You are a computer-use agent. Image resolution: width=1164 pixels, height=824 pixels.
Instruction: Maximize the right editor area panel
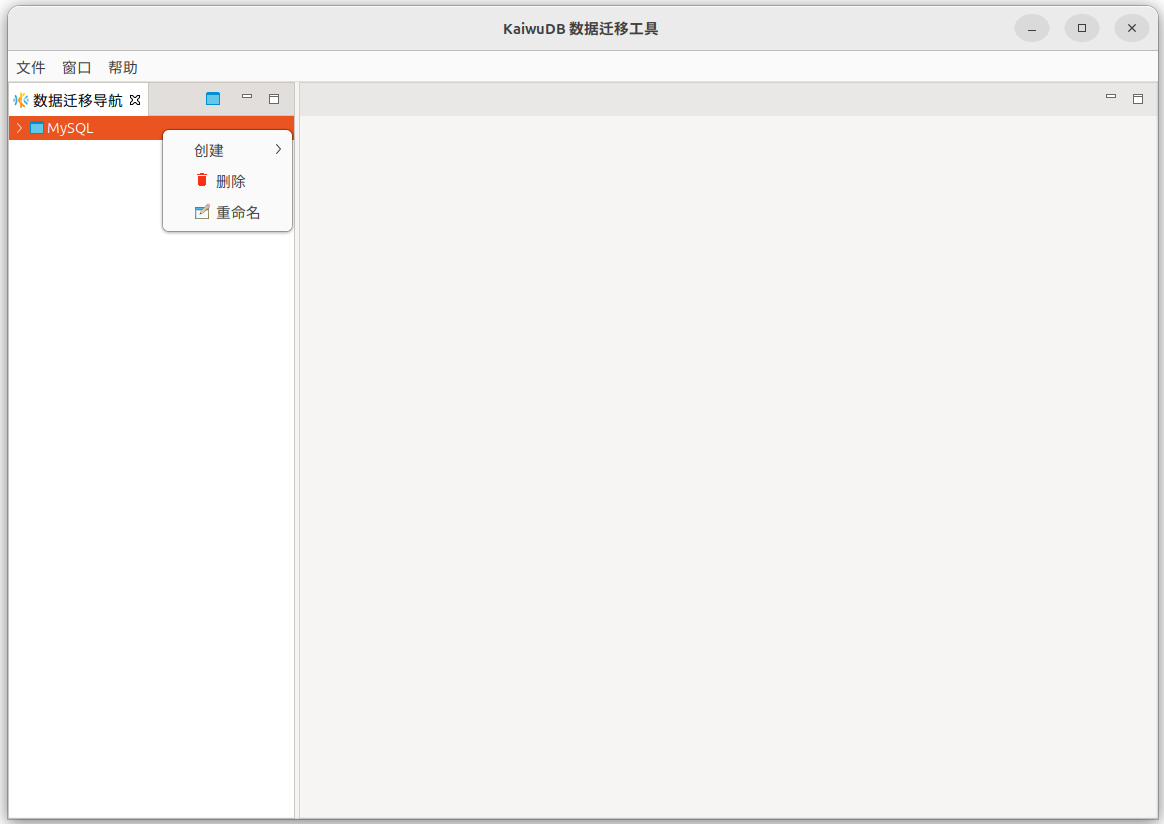tap(1137, 99)
